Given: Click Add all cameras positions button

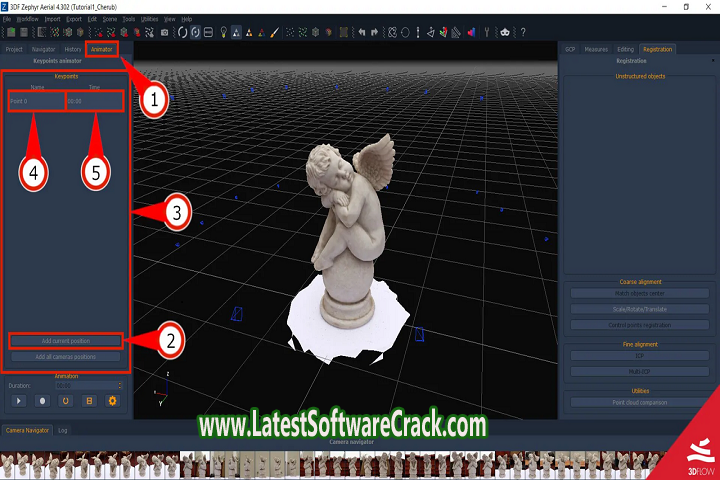Looking at the screenshot, I should tap(65, 356).
